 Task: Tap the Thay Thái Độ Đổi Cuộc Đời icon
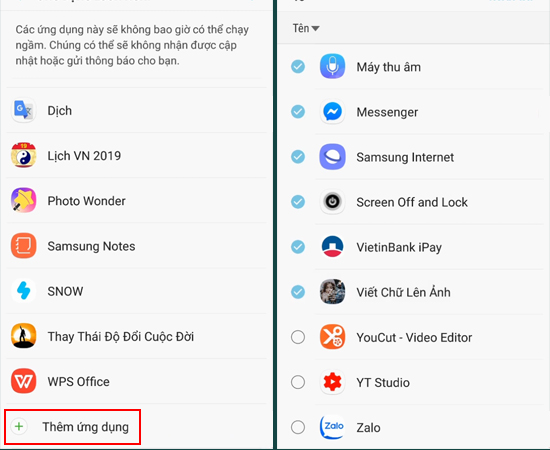[24, 336]
